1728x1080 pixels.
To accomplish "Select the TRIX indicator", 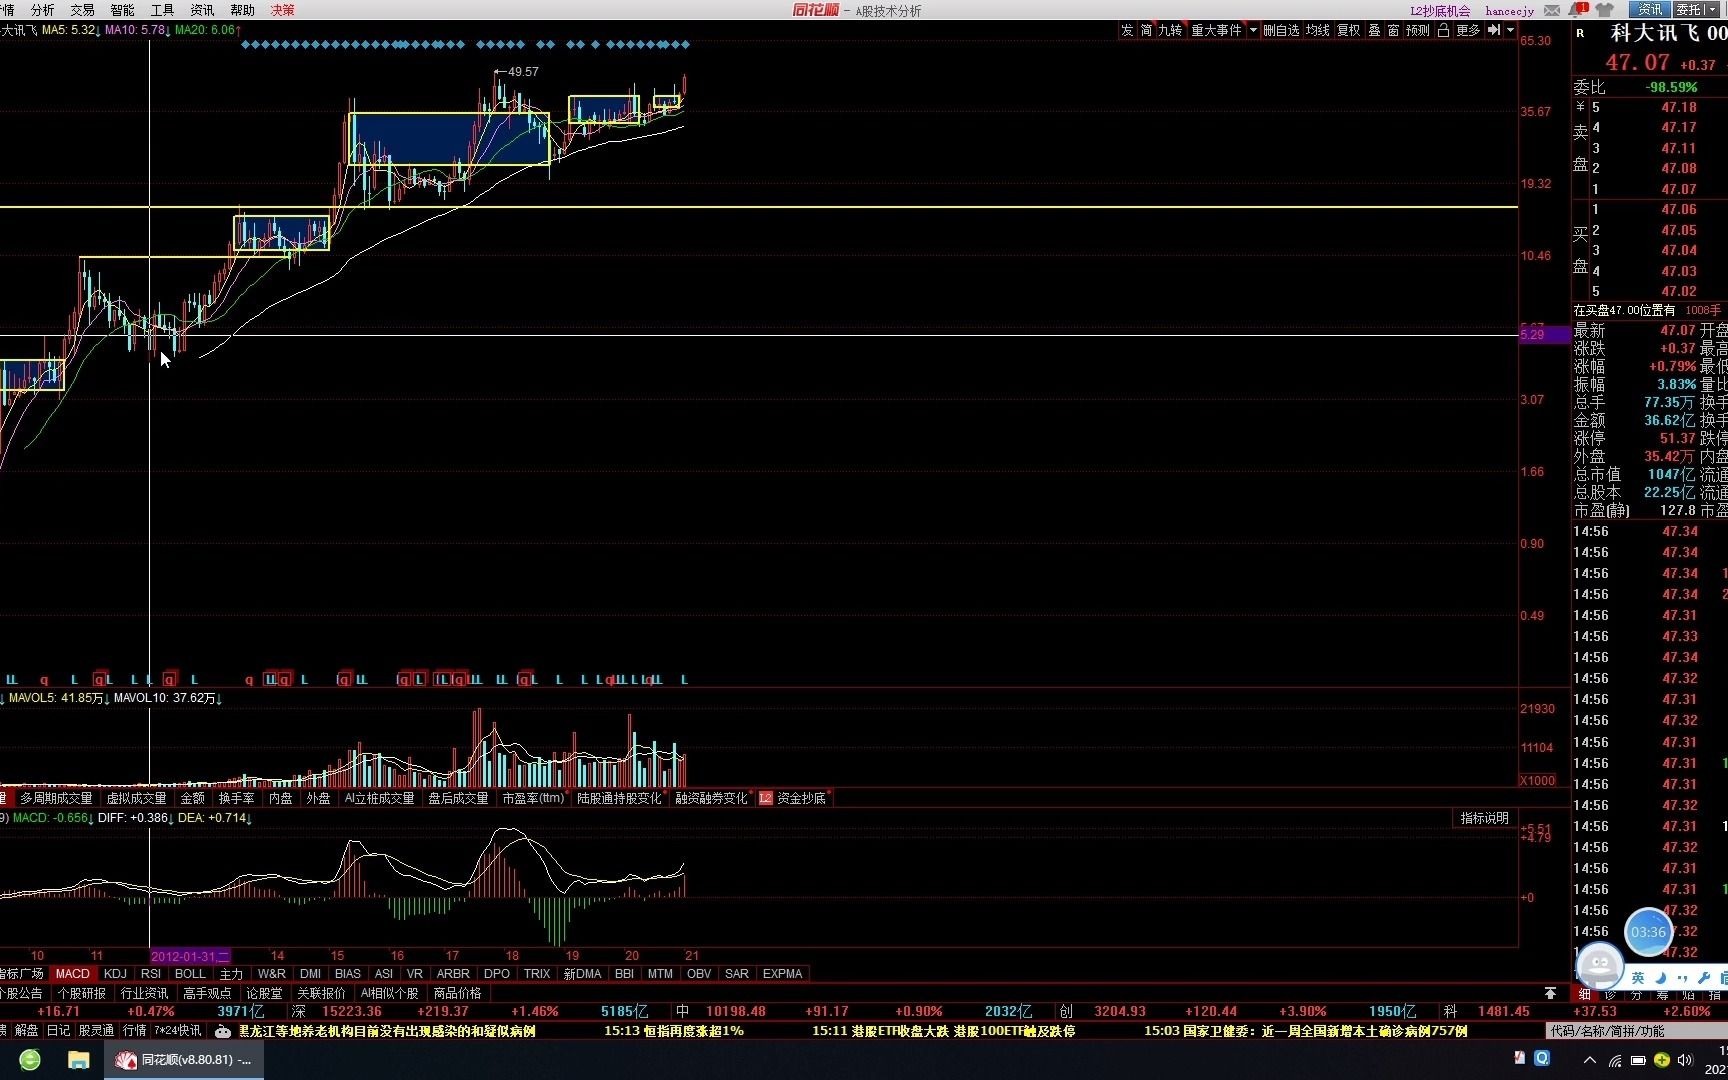I will click(x=537, y=974).
